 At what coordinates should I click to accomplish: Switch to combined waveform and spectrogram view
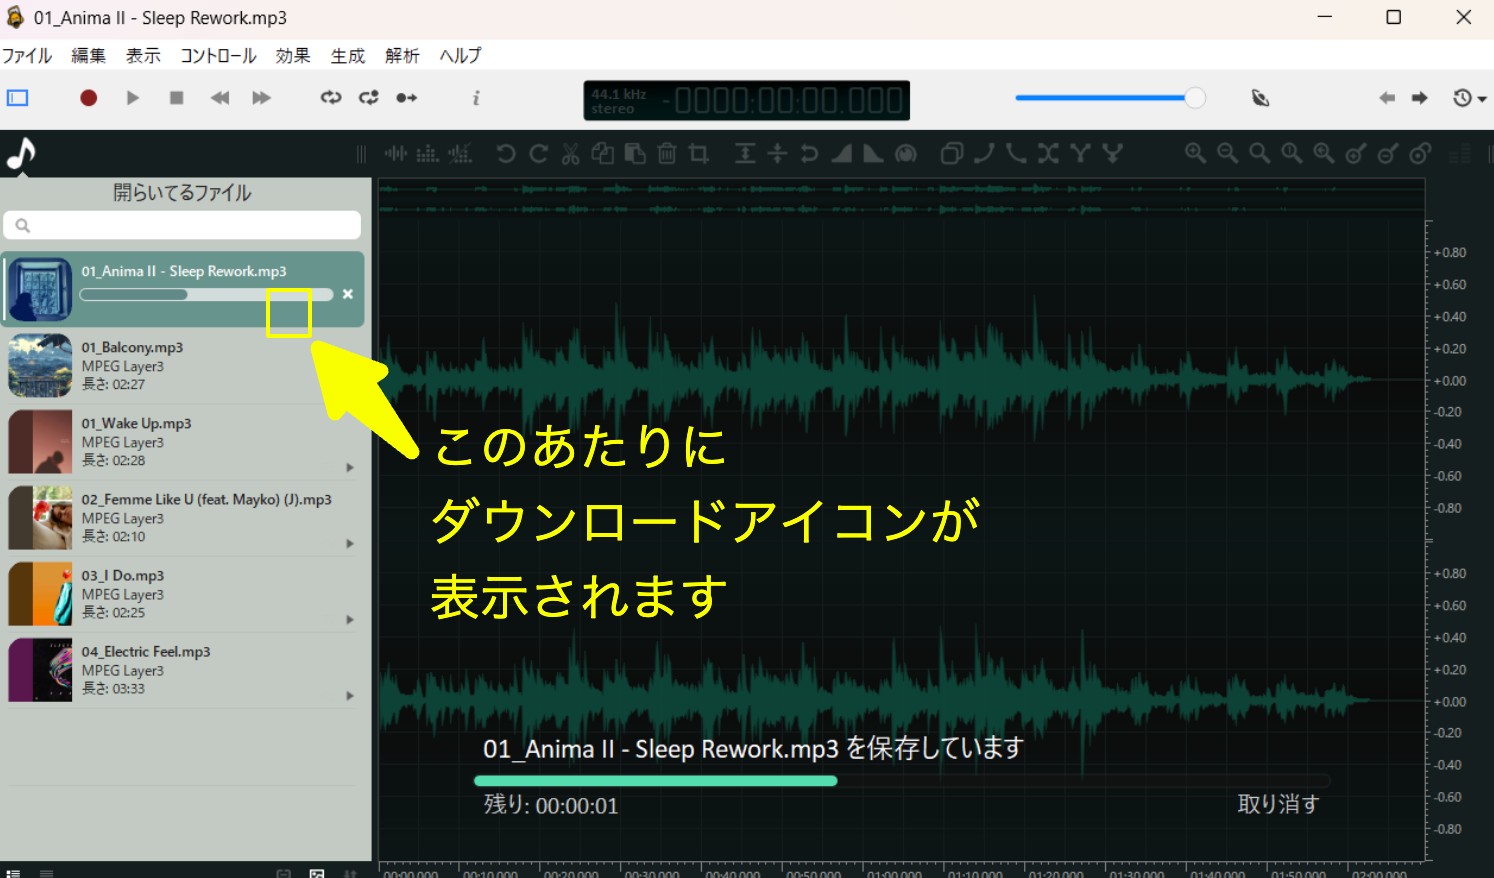click(460, 153)
